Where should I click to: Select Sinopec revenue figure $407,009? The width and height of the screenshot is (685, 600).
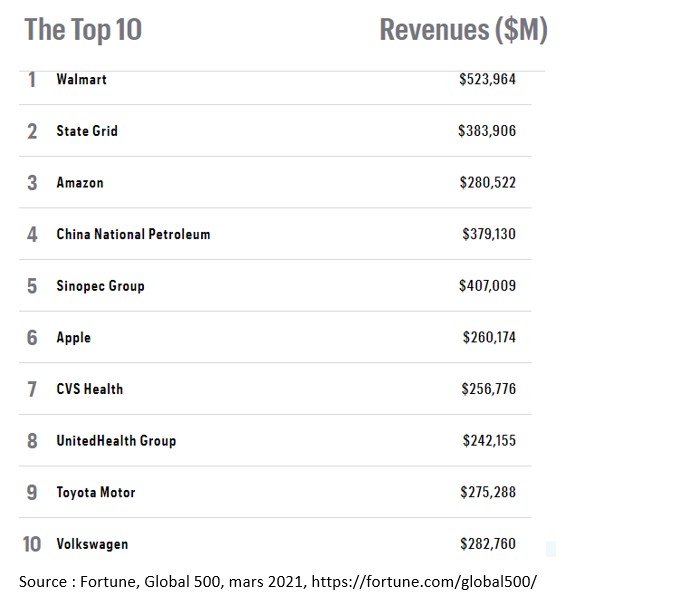coord(487,286)
